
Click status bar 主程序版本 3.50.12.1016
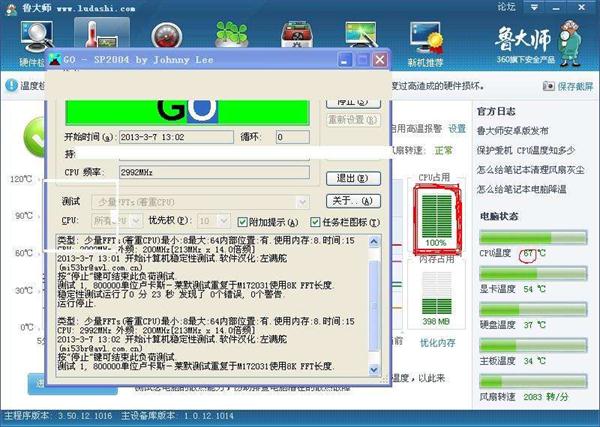[x=59, y=416]
